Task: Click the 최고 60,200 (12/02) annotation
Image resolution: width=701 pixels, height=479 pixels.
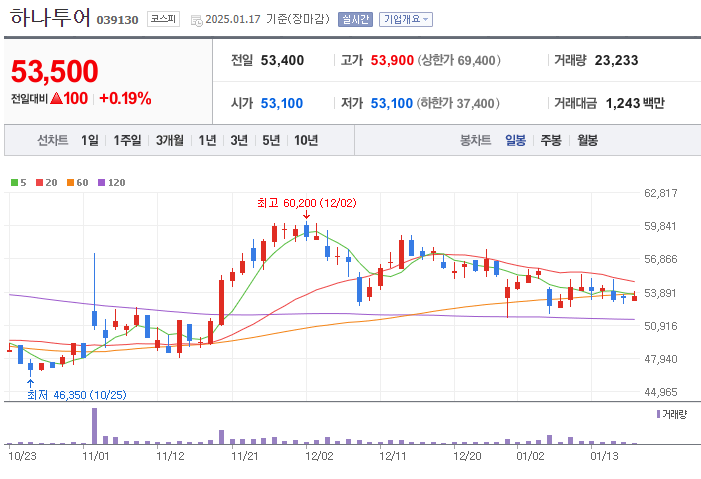Action: click(307, 203)
